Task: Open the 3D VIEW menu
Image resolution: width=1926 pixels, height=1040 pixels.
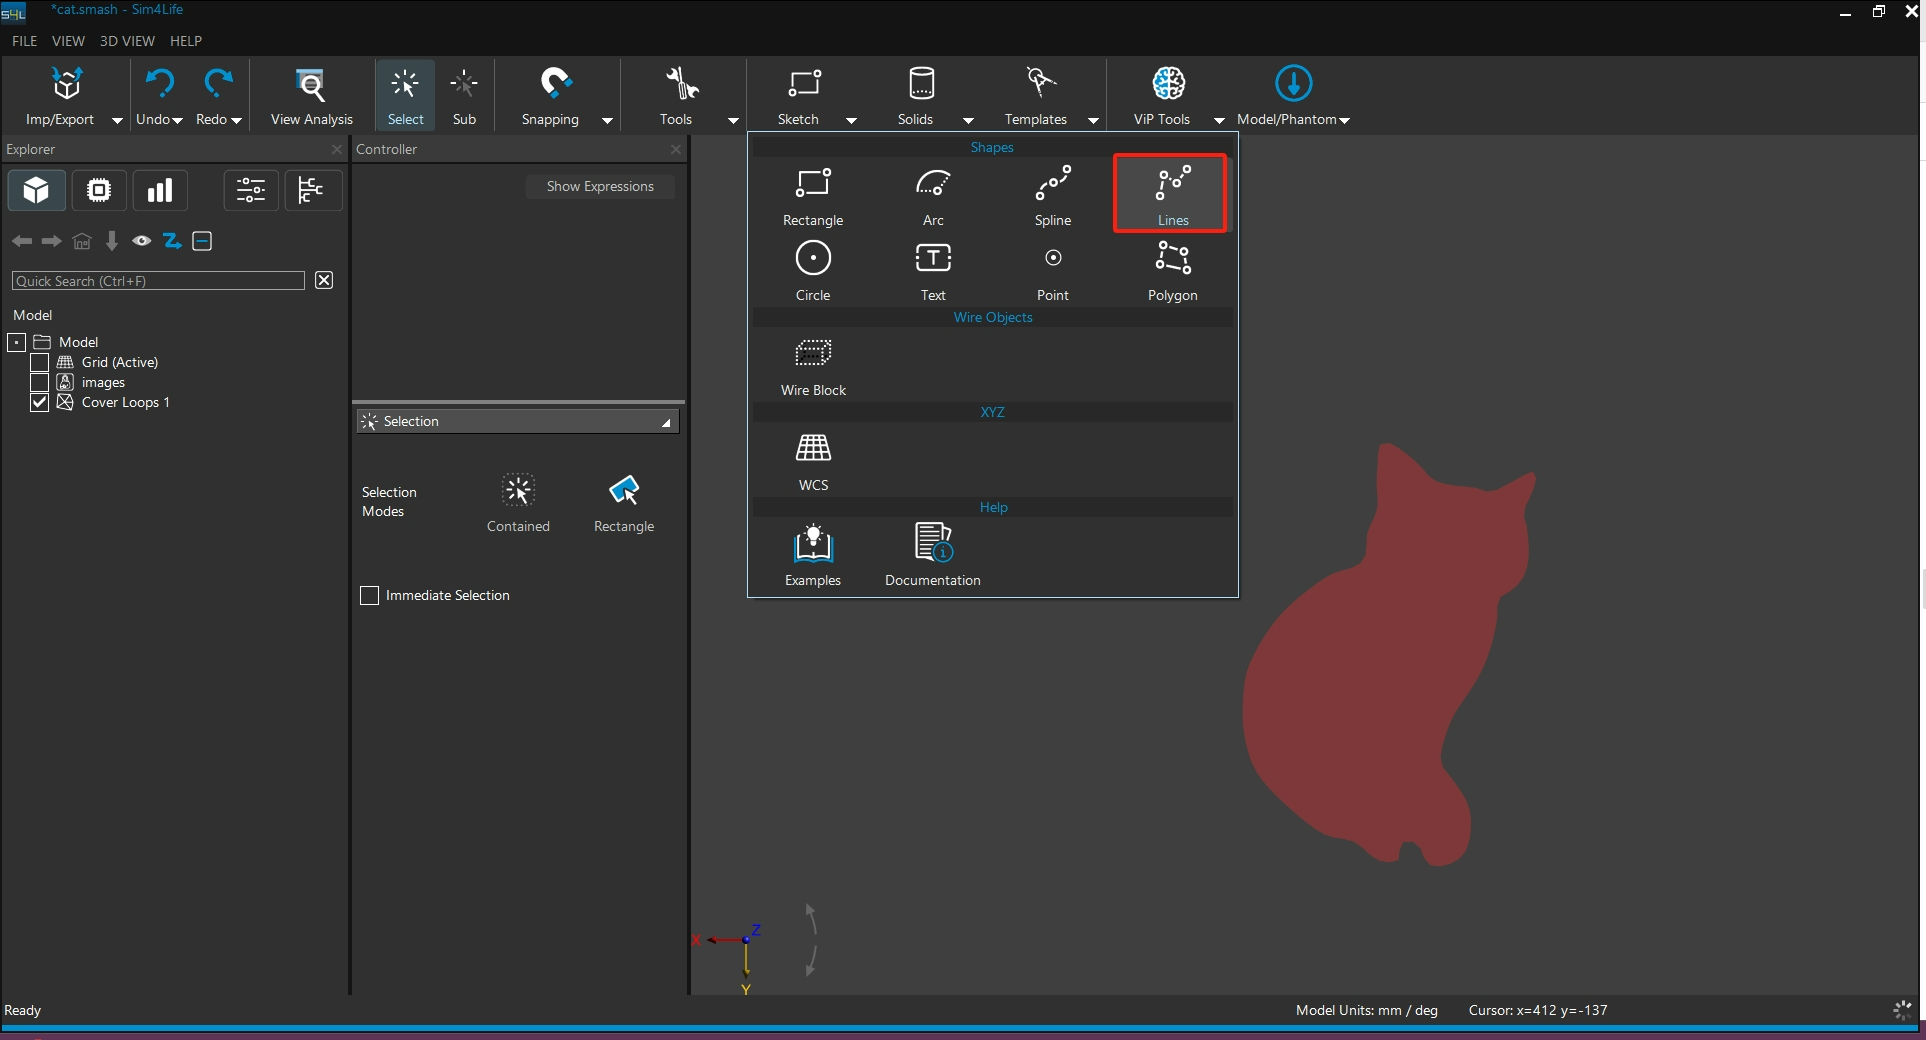Action: tap(127, 41)
